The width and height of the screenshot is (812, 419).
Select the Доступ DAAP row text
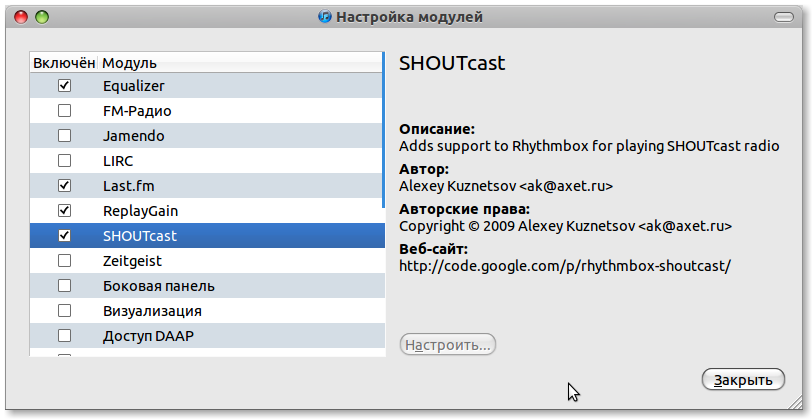click(x=148, y=336)
